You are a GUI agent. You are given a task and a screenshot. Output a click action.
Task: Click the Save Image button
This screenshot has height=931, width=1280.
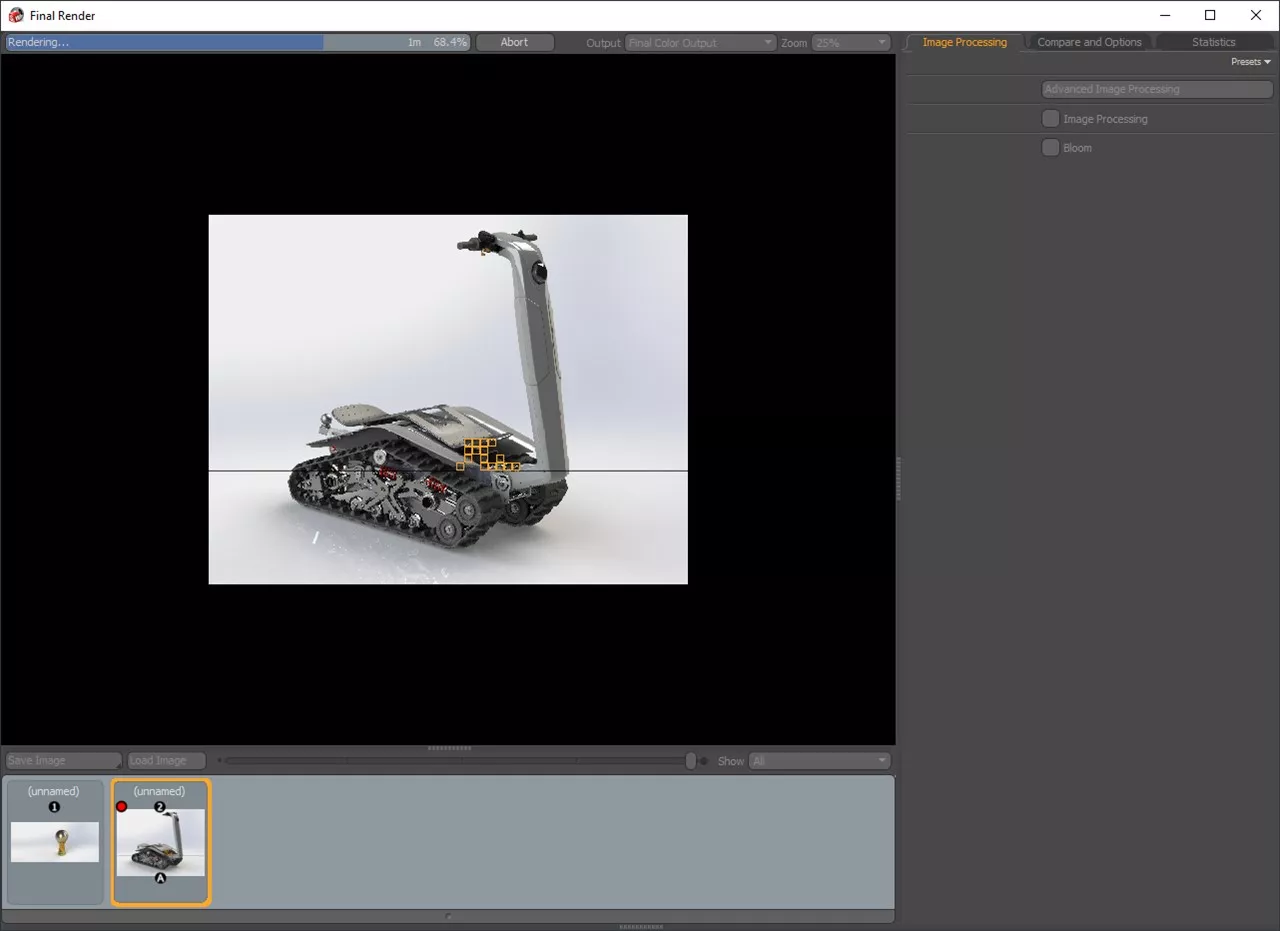point(61,760)
